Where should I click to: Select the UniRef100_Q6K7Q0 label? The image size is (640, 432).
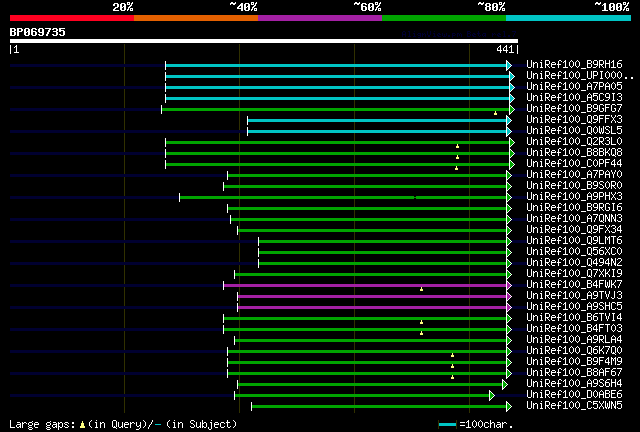click(x=574, y=351)
